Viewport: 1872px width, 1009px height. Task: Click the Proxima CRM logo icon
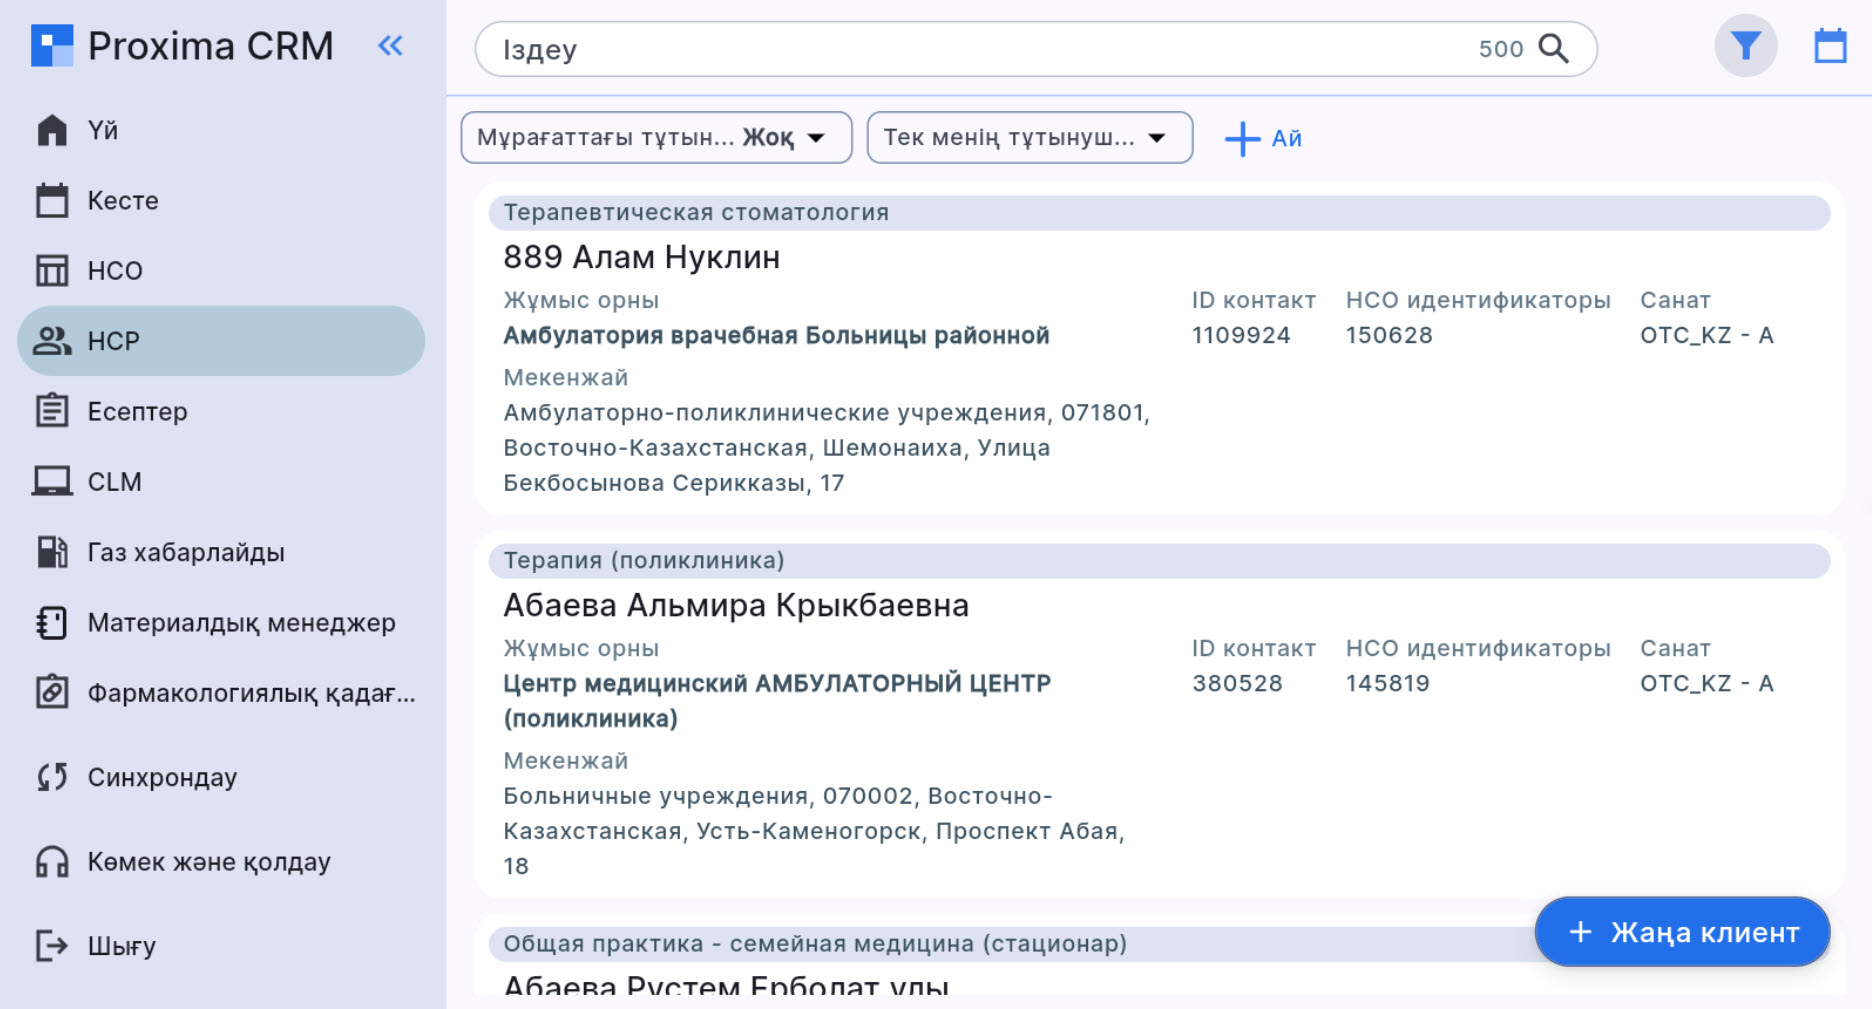pos(52,46)
